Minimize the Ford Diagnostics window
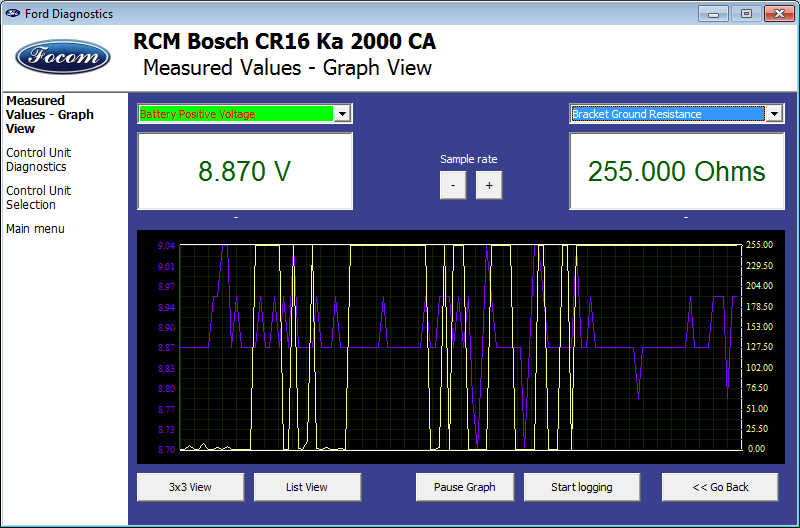Image resolution: width=800 pixels, height=528 pixels. [x=713, y=14]
